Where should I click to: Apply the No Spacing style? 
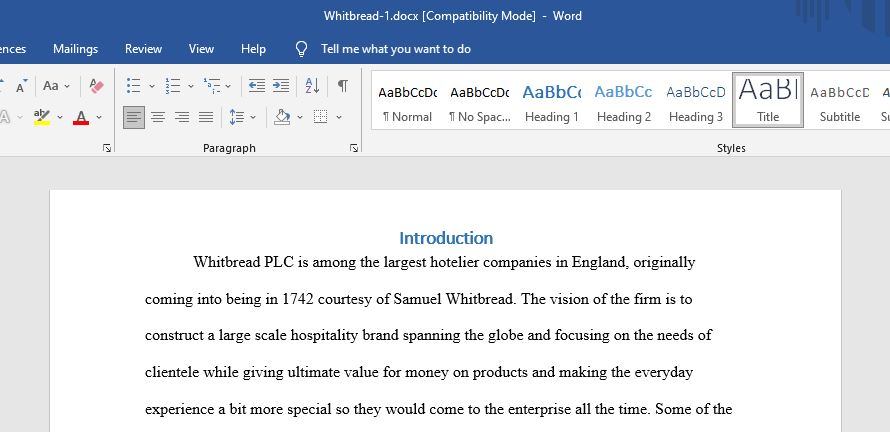(480, 101)
